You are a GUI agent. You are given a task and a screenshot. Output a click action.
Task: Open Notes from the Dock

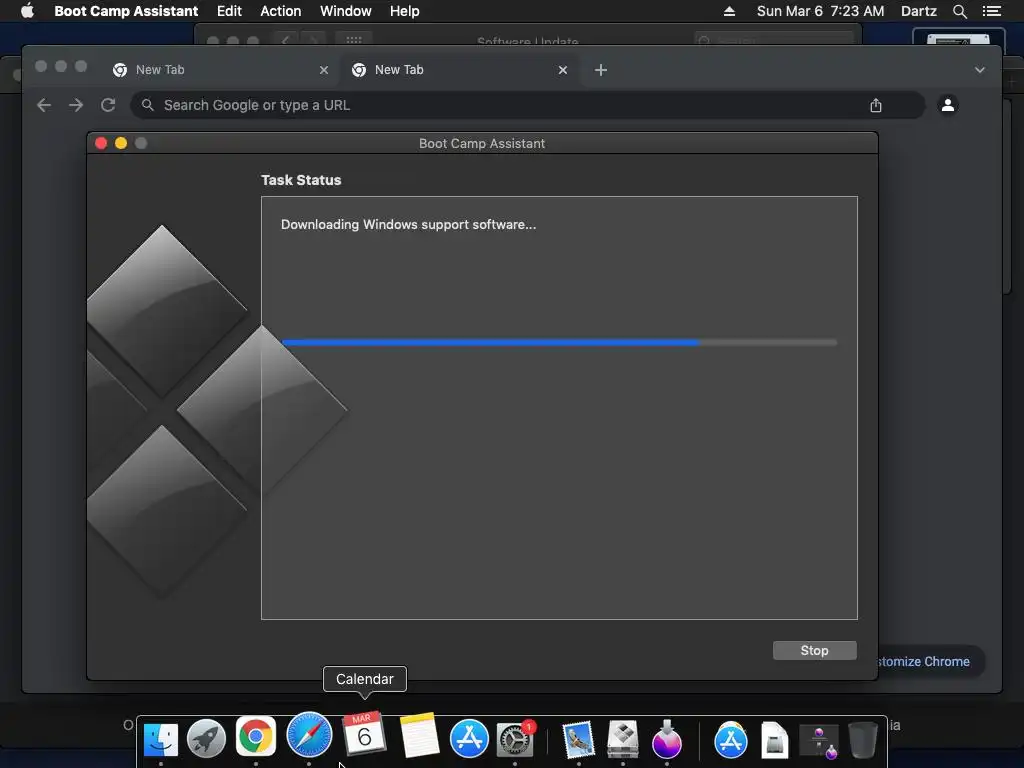click(419, 735)
